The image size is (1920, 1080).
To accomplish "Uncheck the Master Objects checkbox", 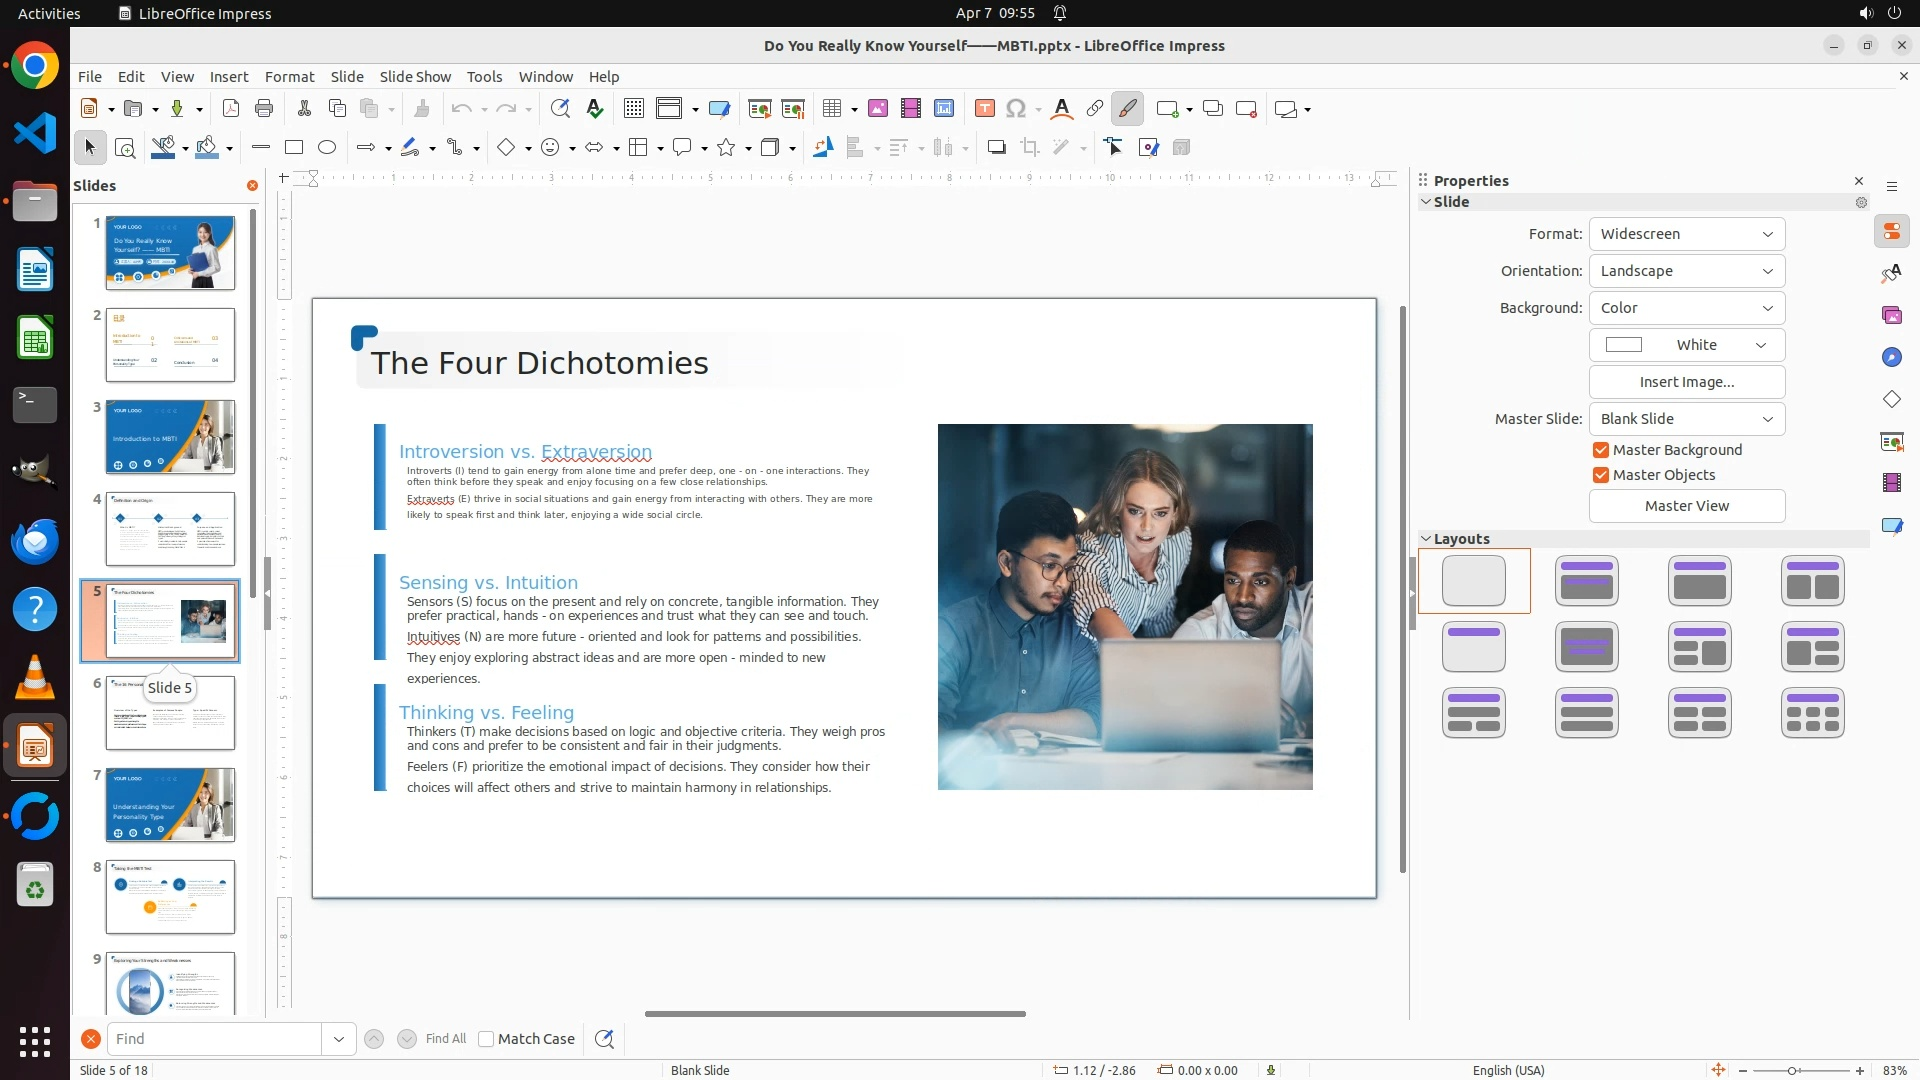I will click(x=1601, y=475).
